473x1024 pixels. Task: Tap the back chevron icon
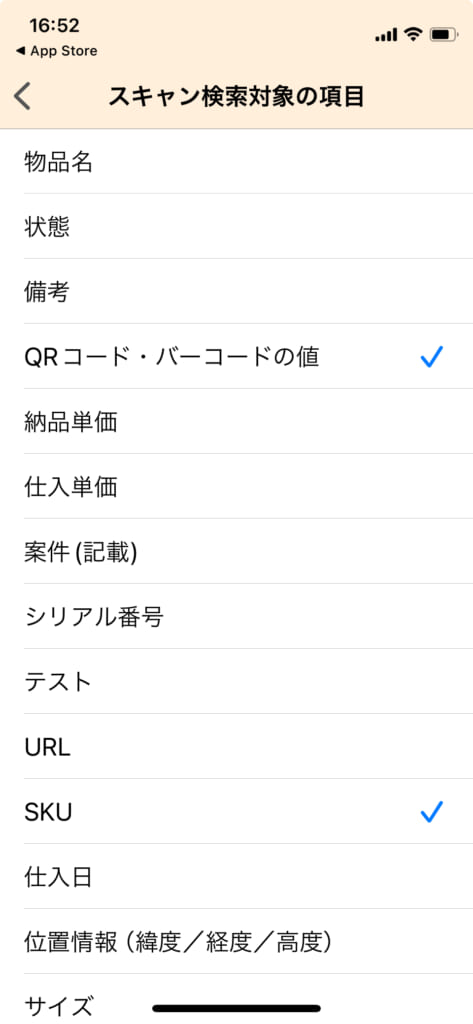click(22, 97)
